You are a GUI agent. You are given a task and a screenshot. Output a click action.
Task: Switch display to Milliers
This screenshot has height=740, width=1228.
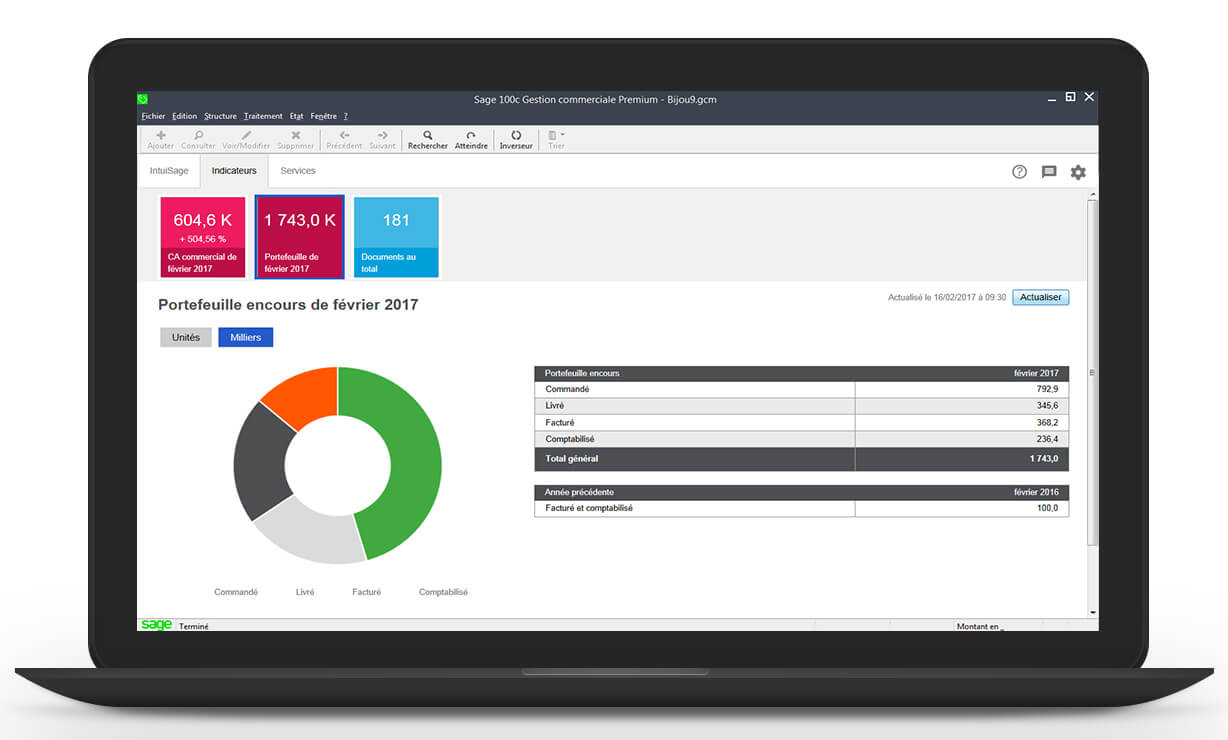point(245,337)
